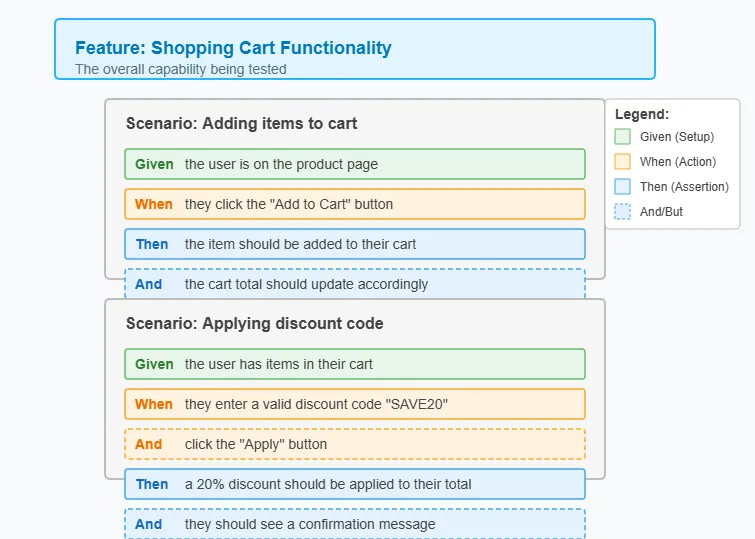Click the "When" keyword in the SAVE20 step

coord(154,404)
